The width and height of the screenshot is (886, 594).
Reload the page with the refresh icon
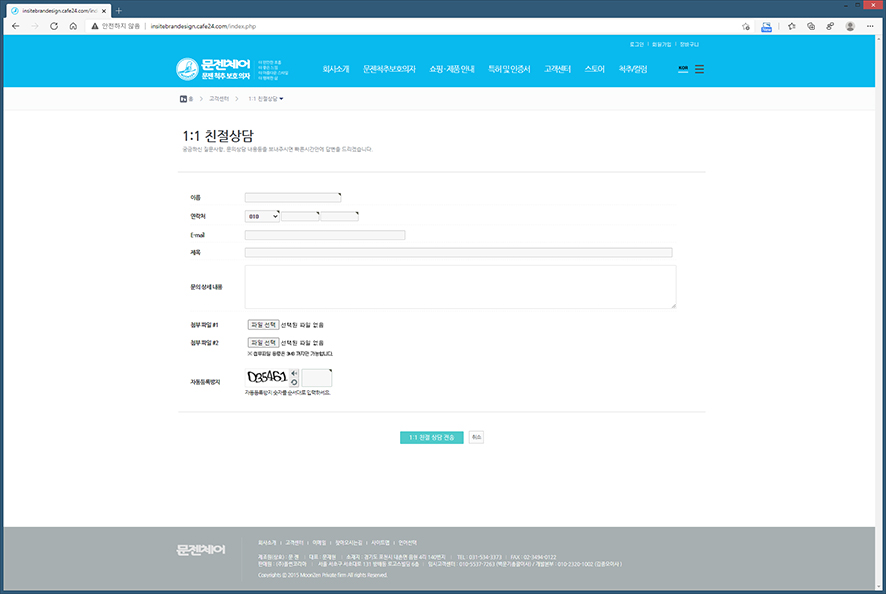click(54, 26)
